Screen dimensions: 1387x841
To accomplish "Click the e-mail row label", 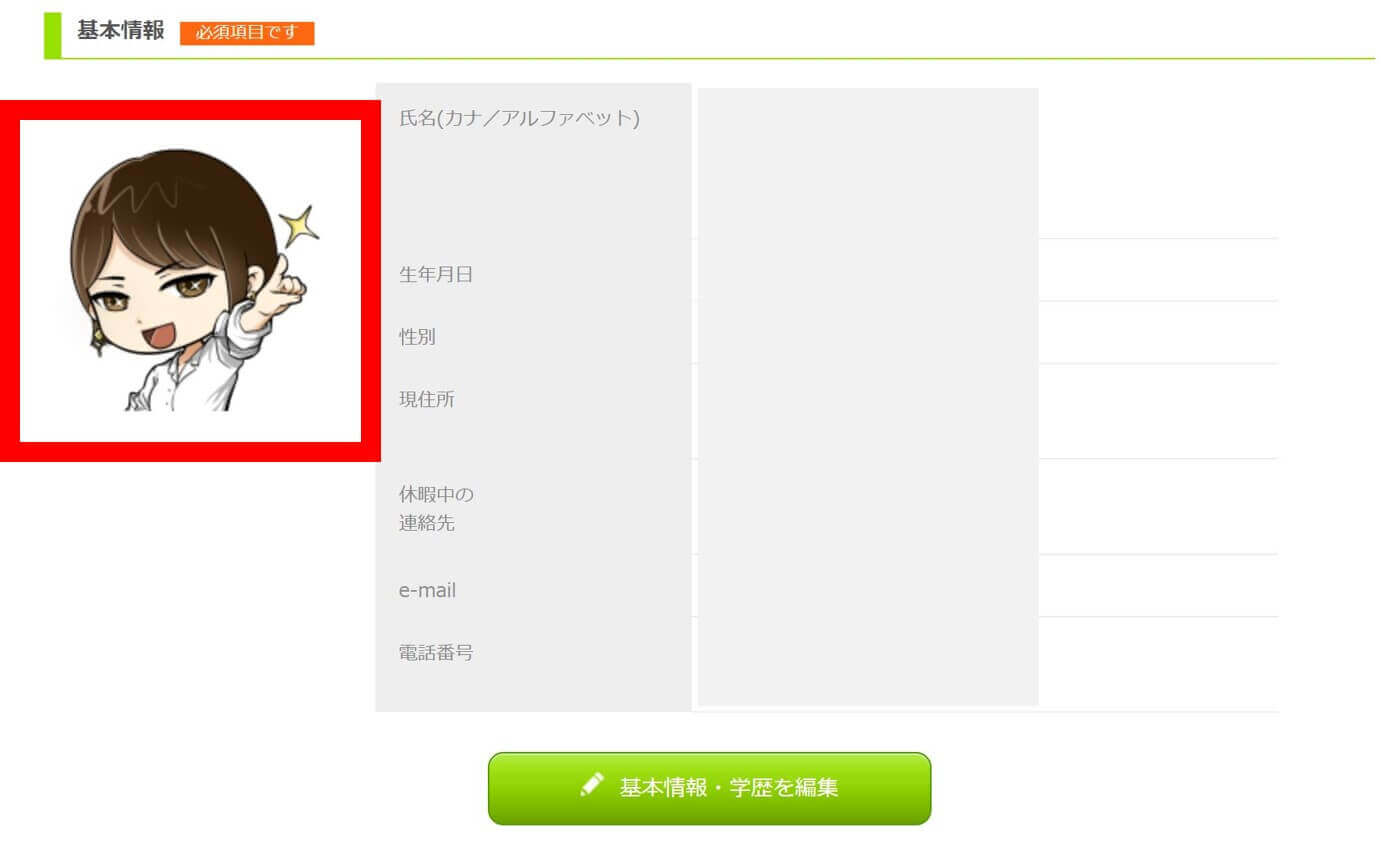I will pos(427,590).
